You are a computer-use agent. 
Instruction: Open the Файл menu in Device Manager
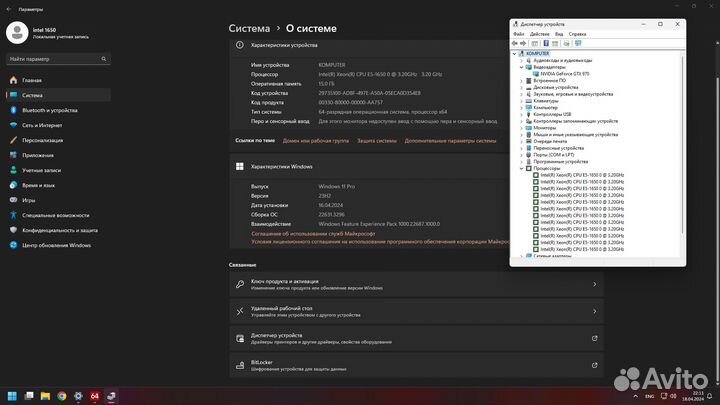point(518,34)
